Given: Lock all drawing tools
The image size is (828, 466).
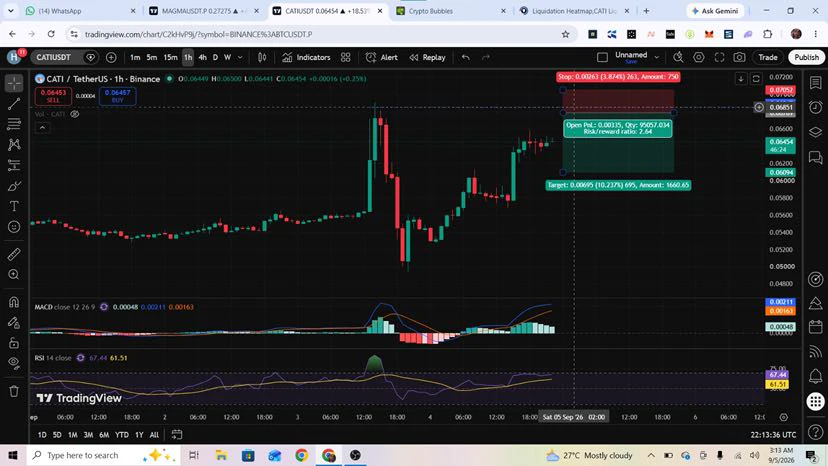Looking at the screenshot, I should pyautogui.click(x=14, y=343).
